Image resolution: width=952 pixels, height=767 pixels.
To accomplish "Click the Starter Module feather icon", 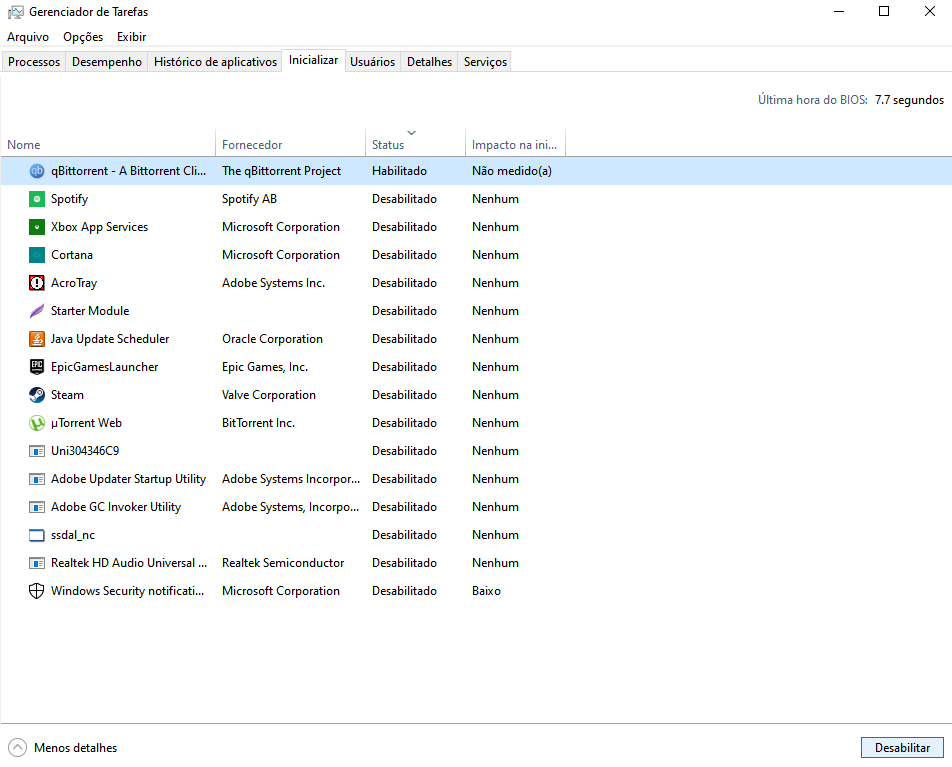I will (x=36, y=311).
